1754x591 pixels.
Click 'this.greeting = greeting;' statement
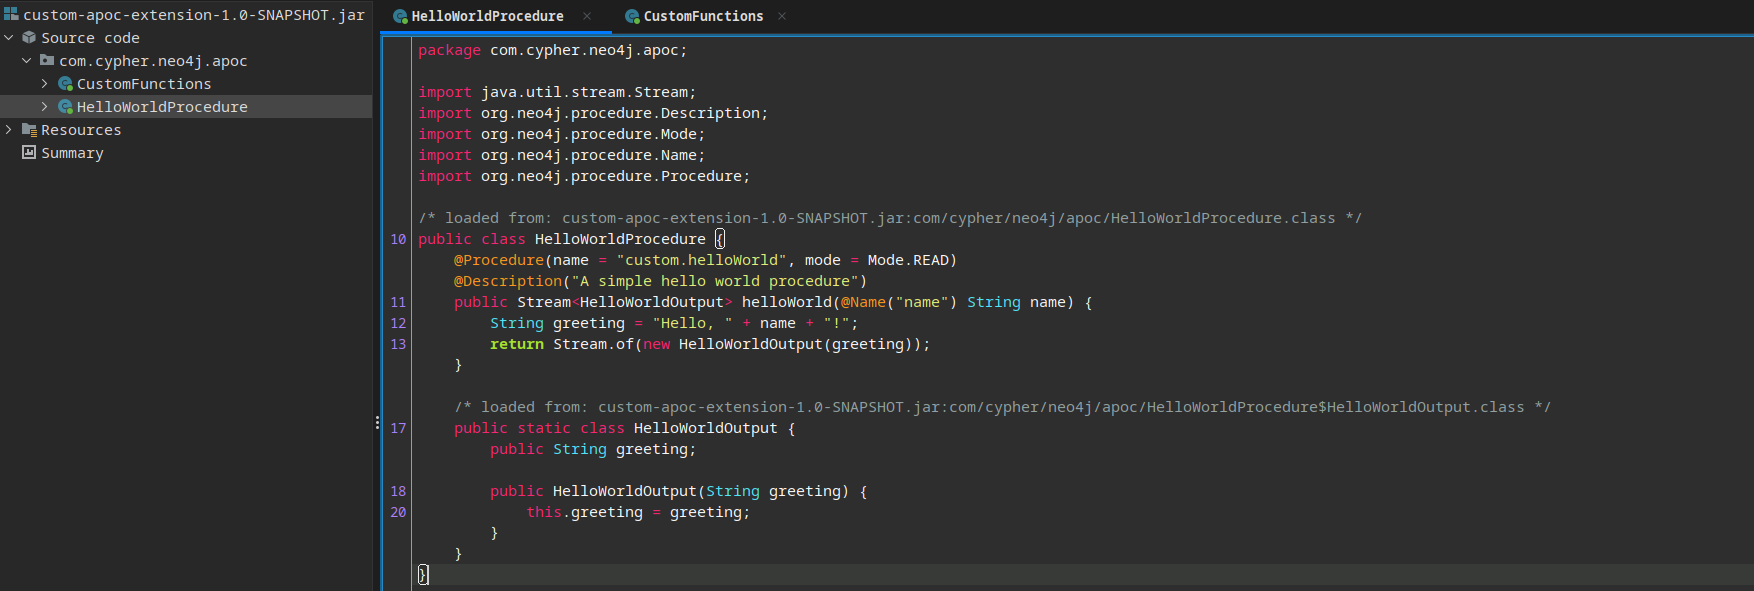coord(638,512)
